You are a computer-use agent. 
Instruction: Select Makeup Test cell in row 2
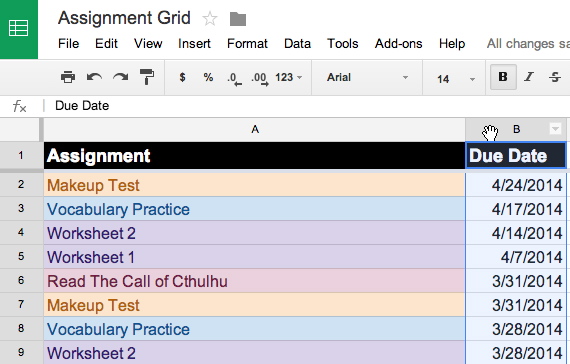[254, 185]
